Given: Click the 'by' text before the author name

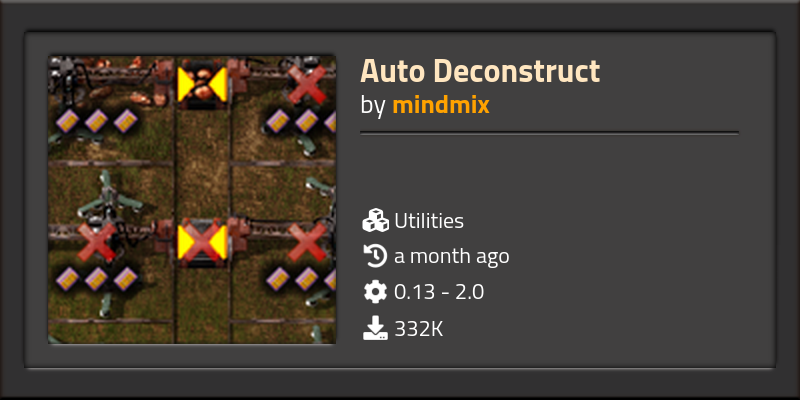Looking at the screenshot, I should click(x=372, y=106).
